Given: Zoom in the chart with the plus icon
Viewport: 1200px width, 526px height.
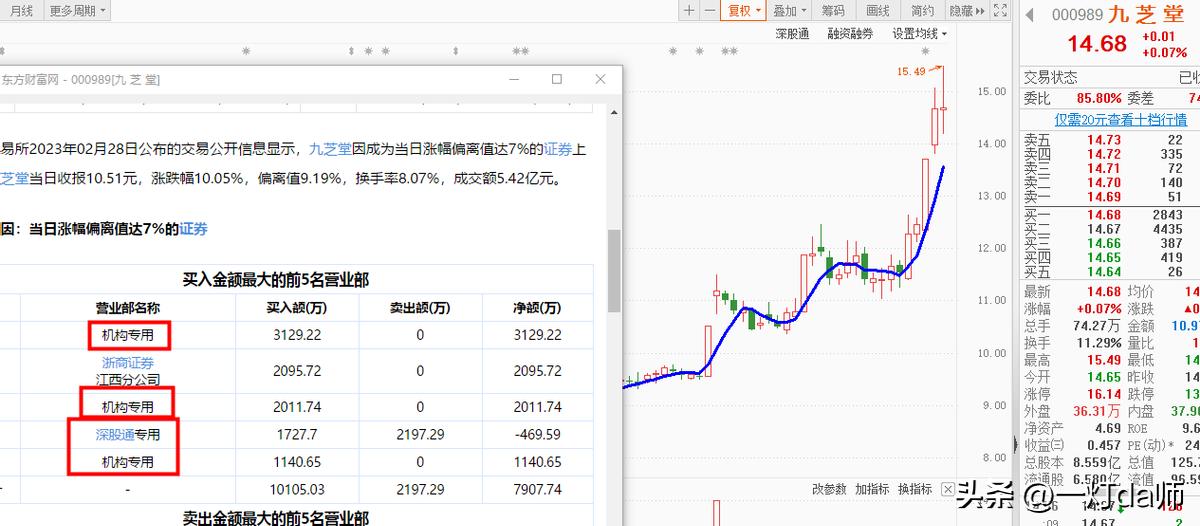Looking at the screenshot, I should (x=689, y=11).
